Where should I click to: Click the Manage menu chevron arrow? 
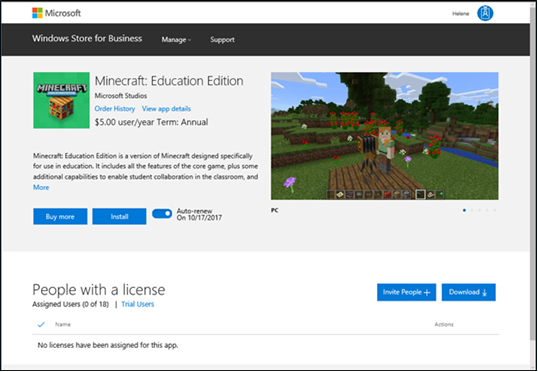pos(189,40)
